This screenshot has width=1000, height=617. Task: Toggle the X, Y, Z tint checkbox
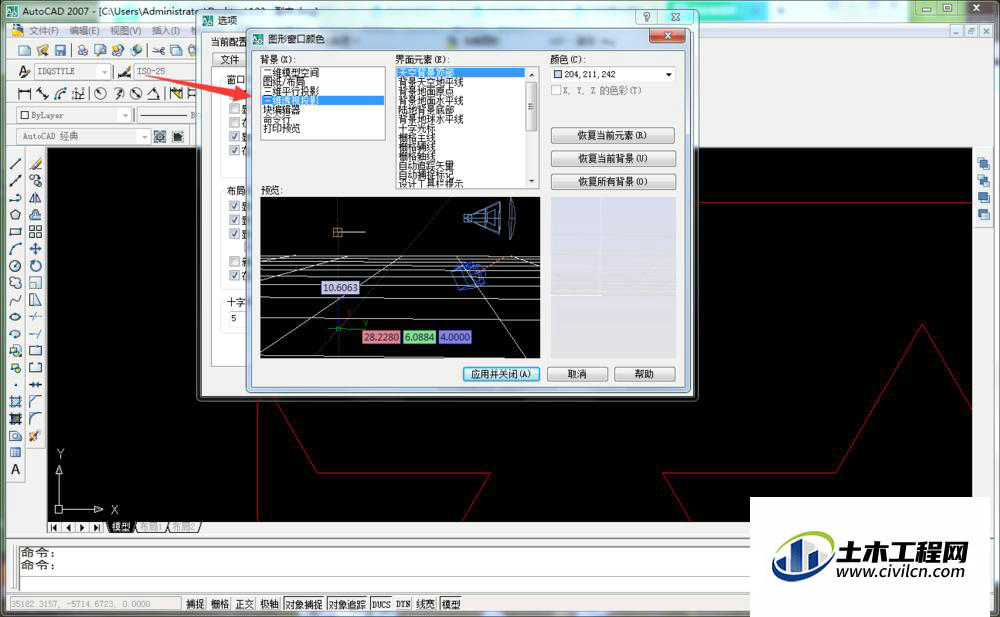point(556,91)
